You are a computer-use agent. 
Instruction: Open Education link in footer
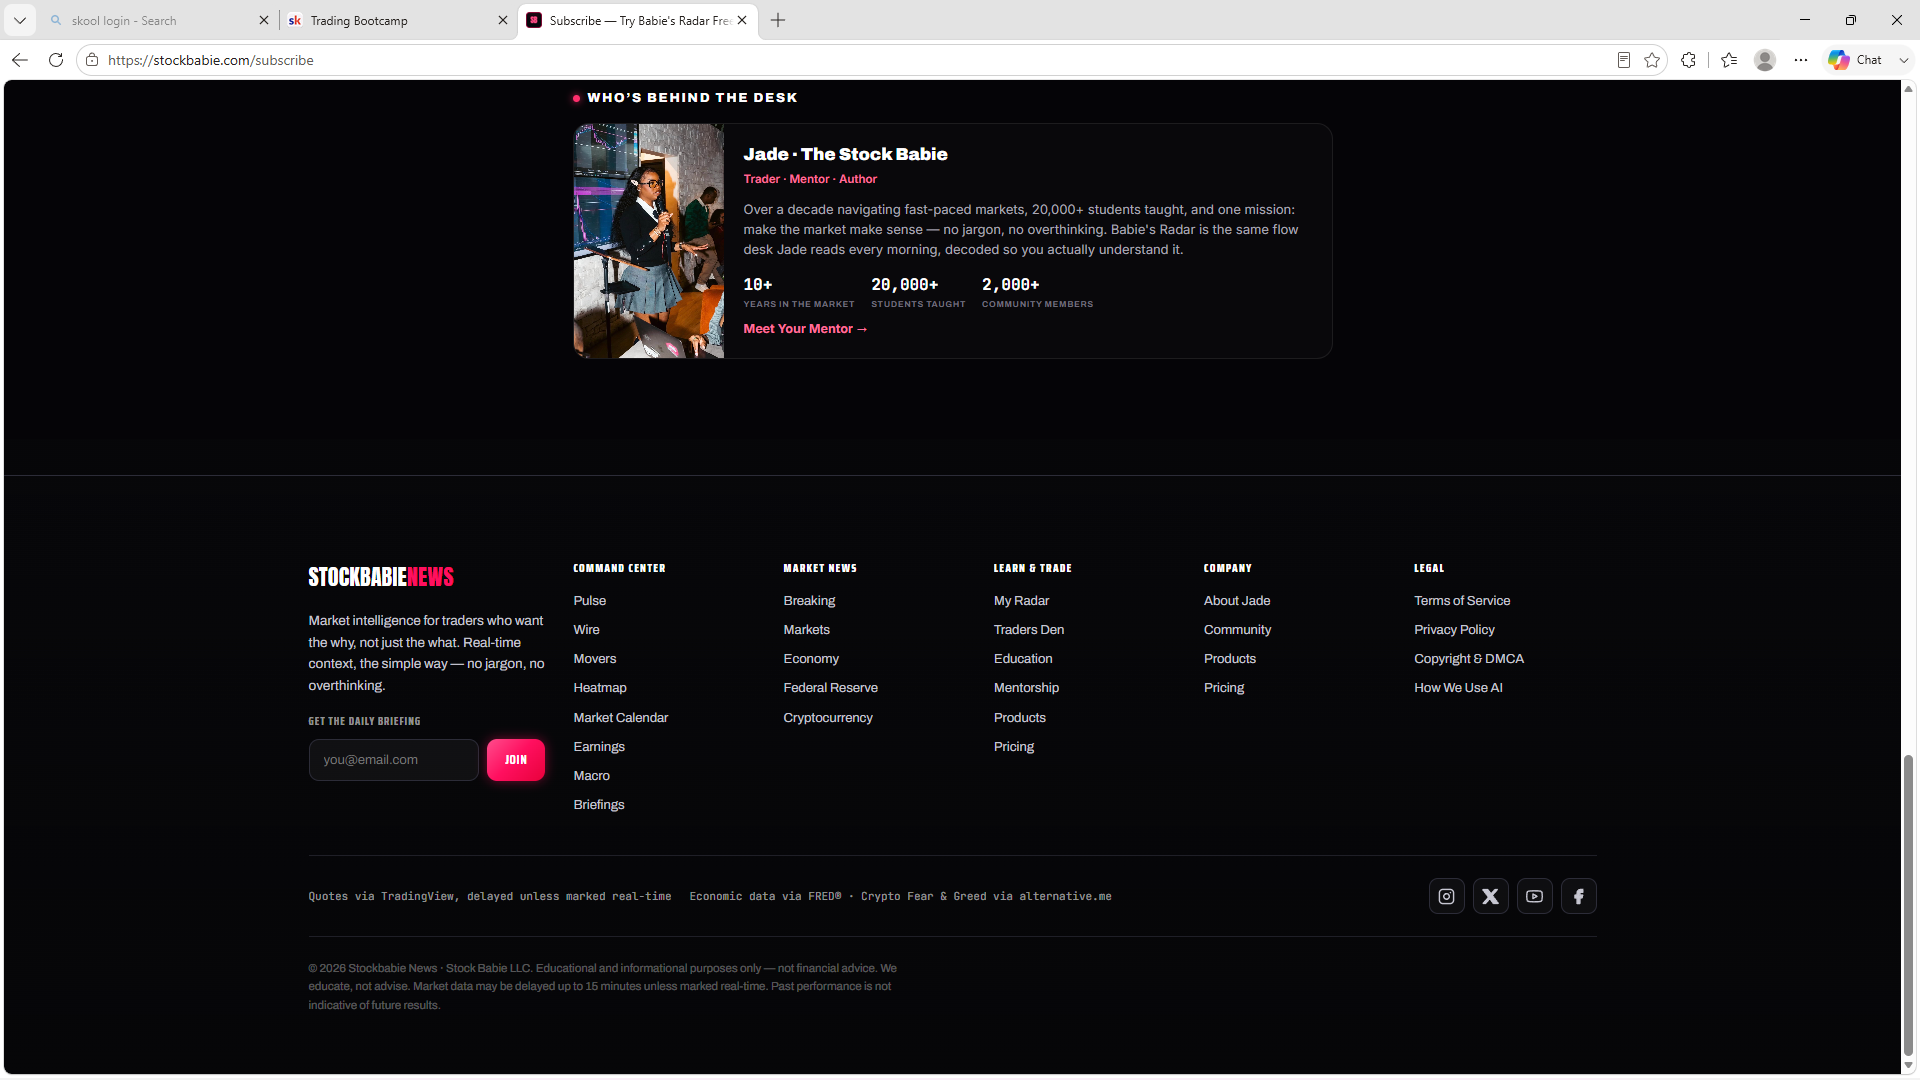point(1023,659)
